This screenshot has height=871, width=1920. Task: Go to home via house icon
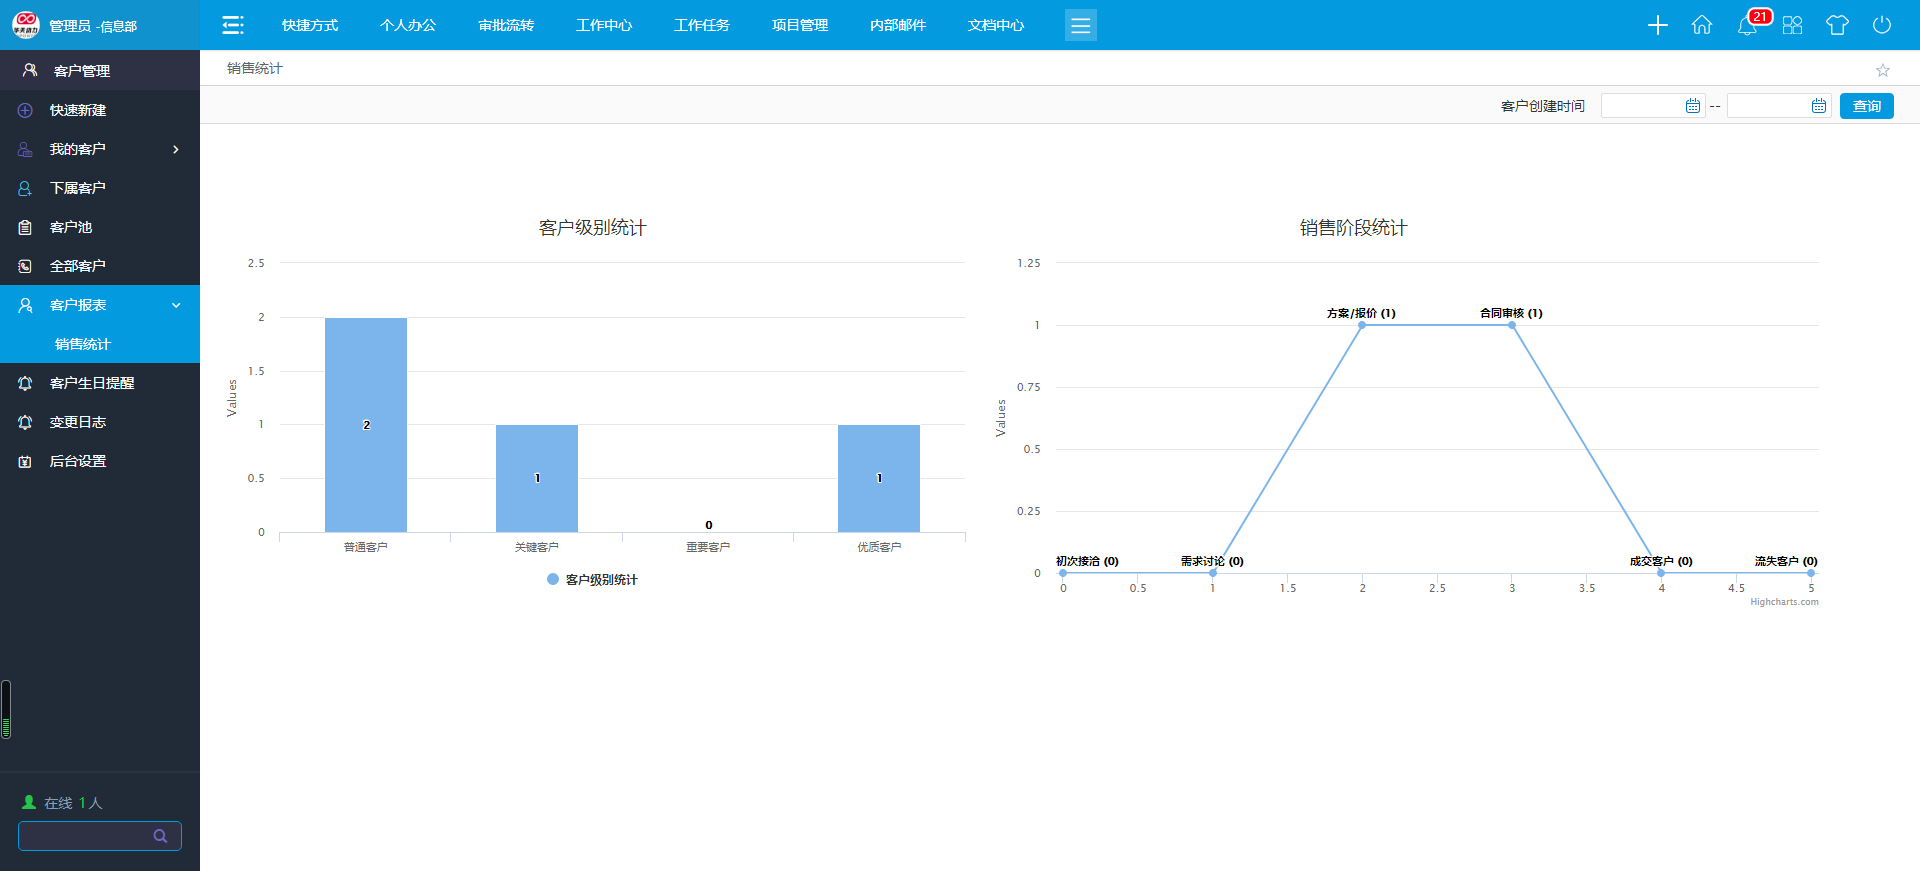click(1702, 25)
